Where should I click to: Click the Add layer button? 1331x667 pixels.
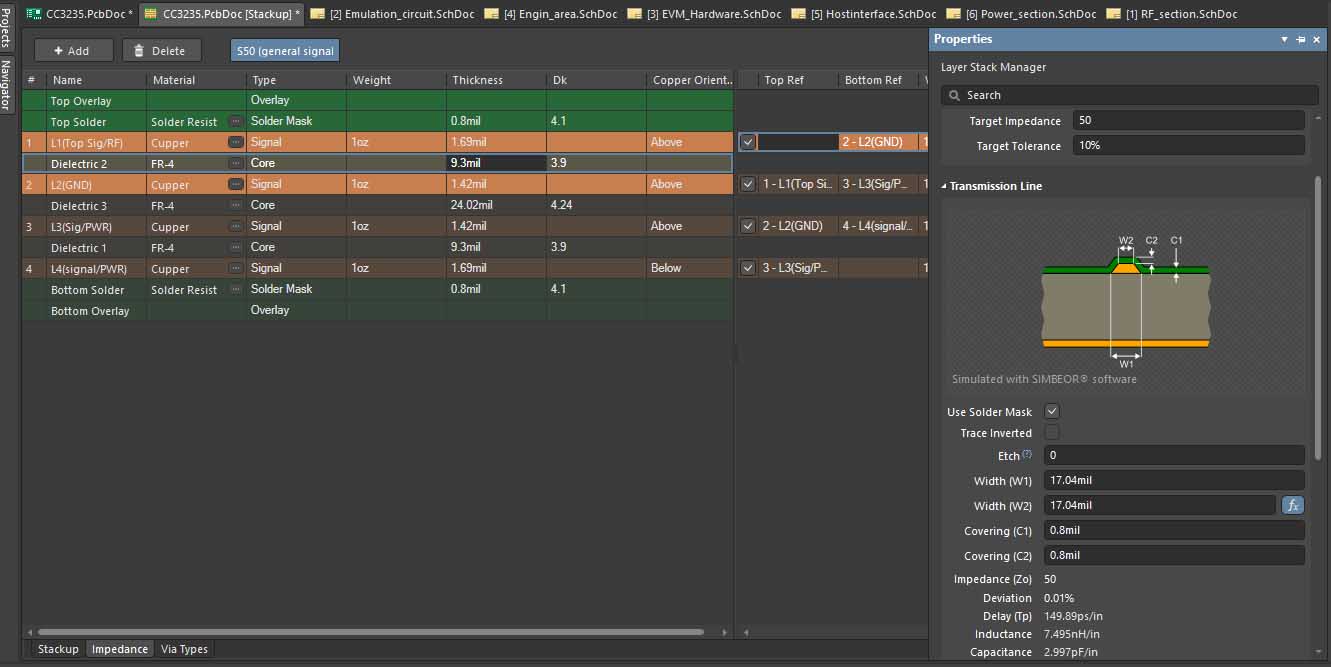73,50
